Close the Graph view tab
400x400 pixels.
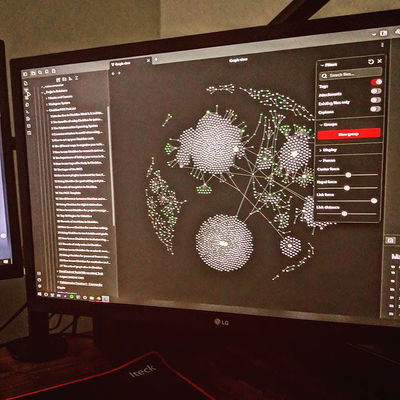coord(149,61)
